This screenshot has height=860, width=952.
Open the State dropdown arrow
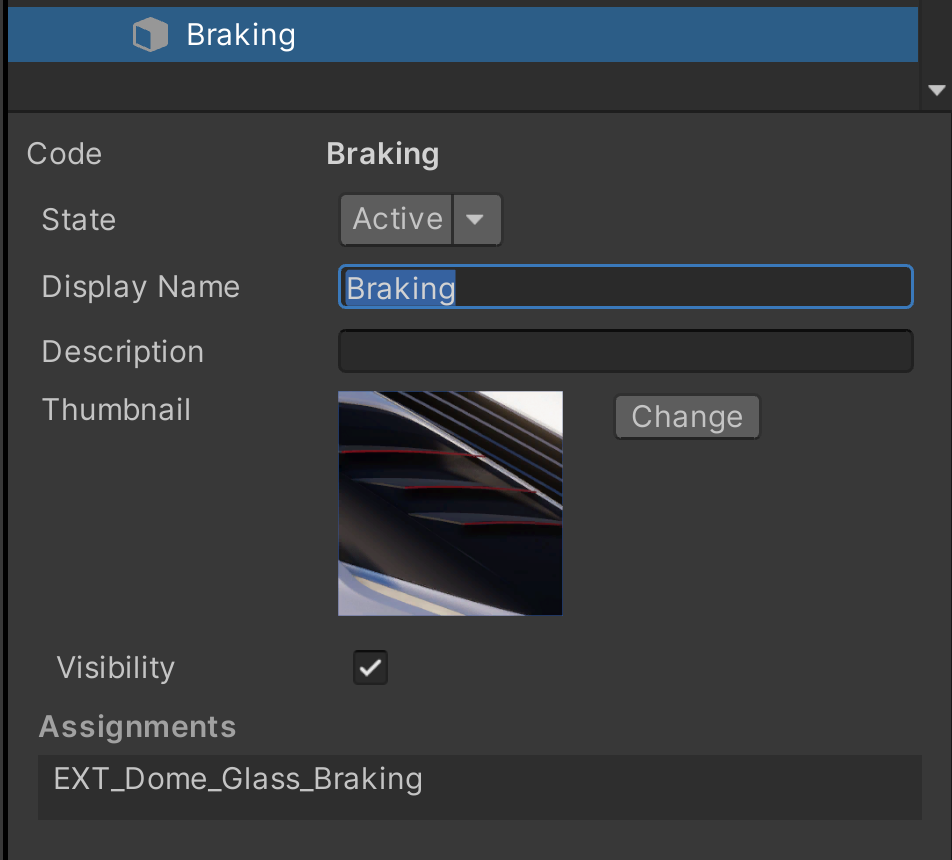[477, 219]
